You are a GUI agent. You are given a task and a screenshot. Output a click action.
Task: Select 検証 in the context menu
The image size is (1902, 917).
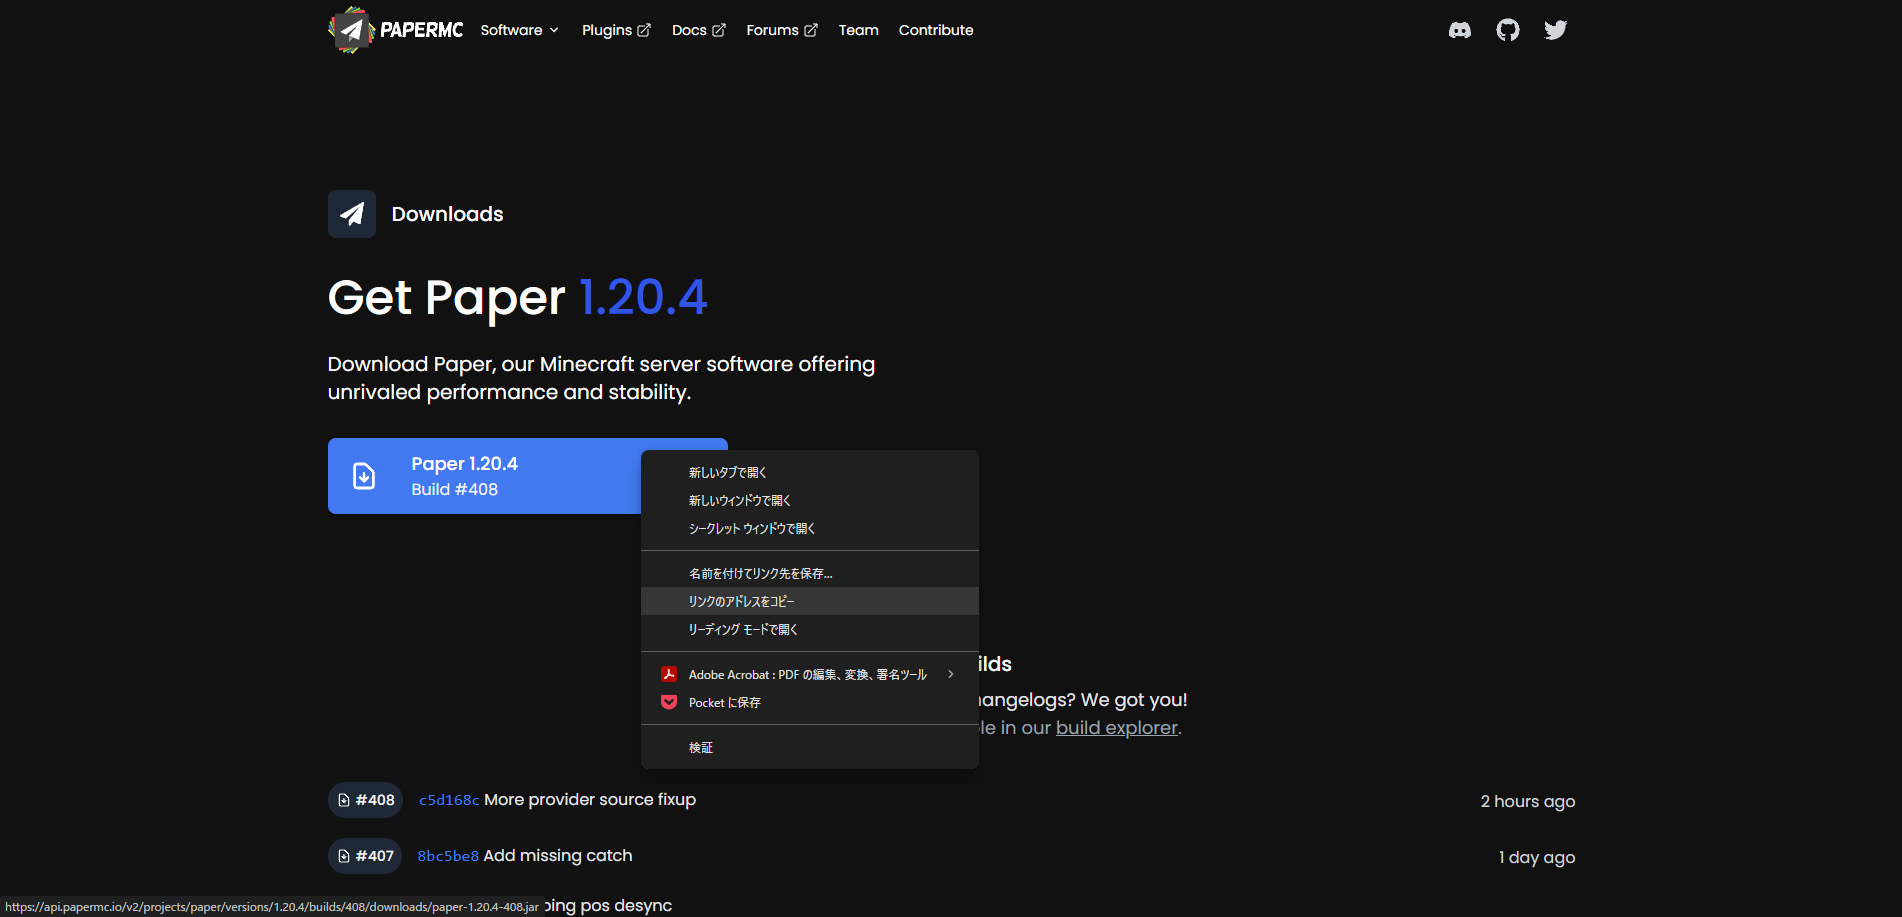[x=810, y=747]
